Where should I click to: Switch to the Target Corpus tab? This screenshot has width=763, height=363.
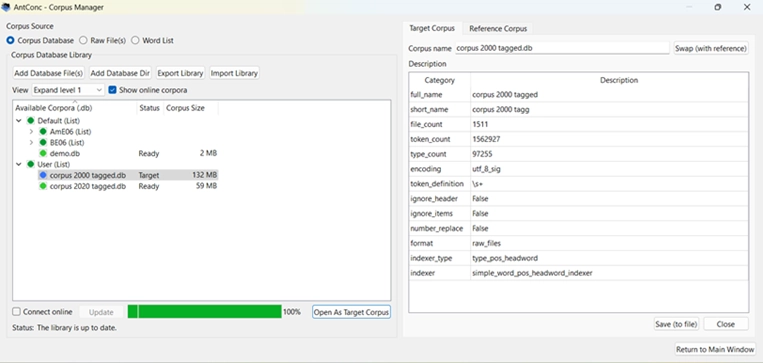(432, 28)
